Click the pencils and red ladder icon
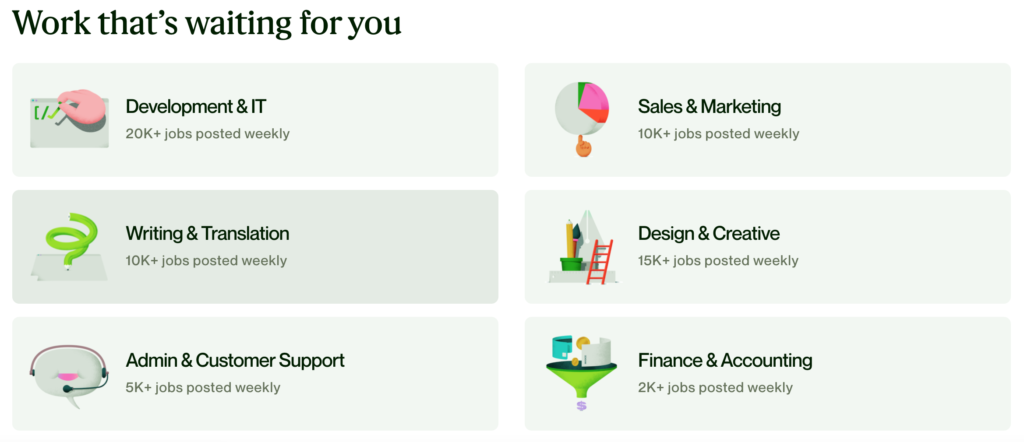Image resolution: width=1024 pixels, height=442 pixels. coord(582,247)
